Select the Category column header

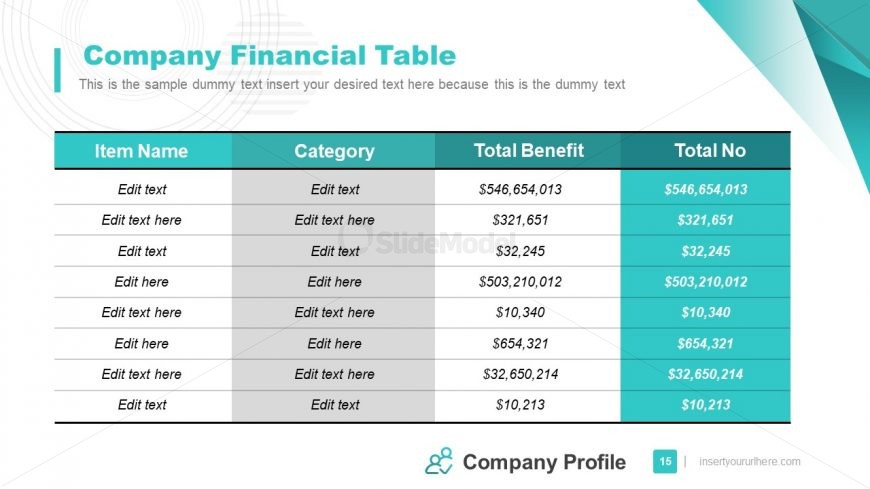coord(334,151)
